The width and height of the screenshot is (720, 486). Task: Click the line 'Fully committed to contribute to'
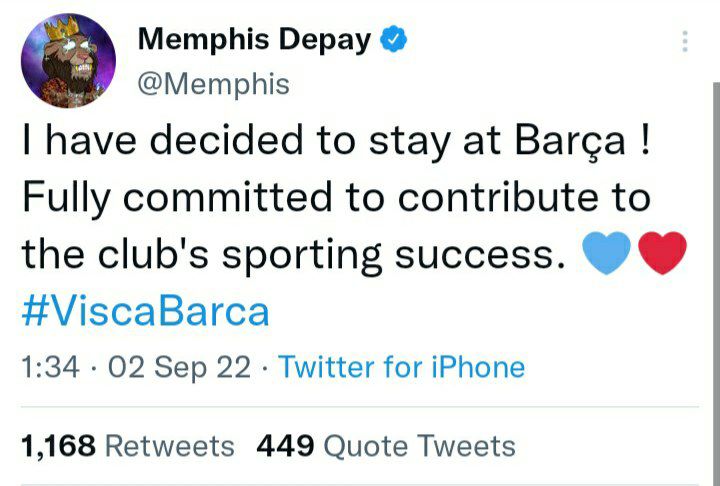[335, 198]
